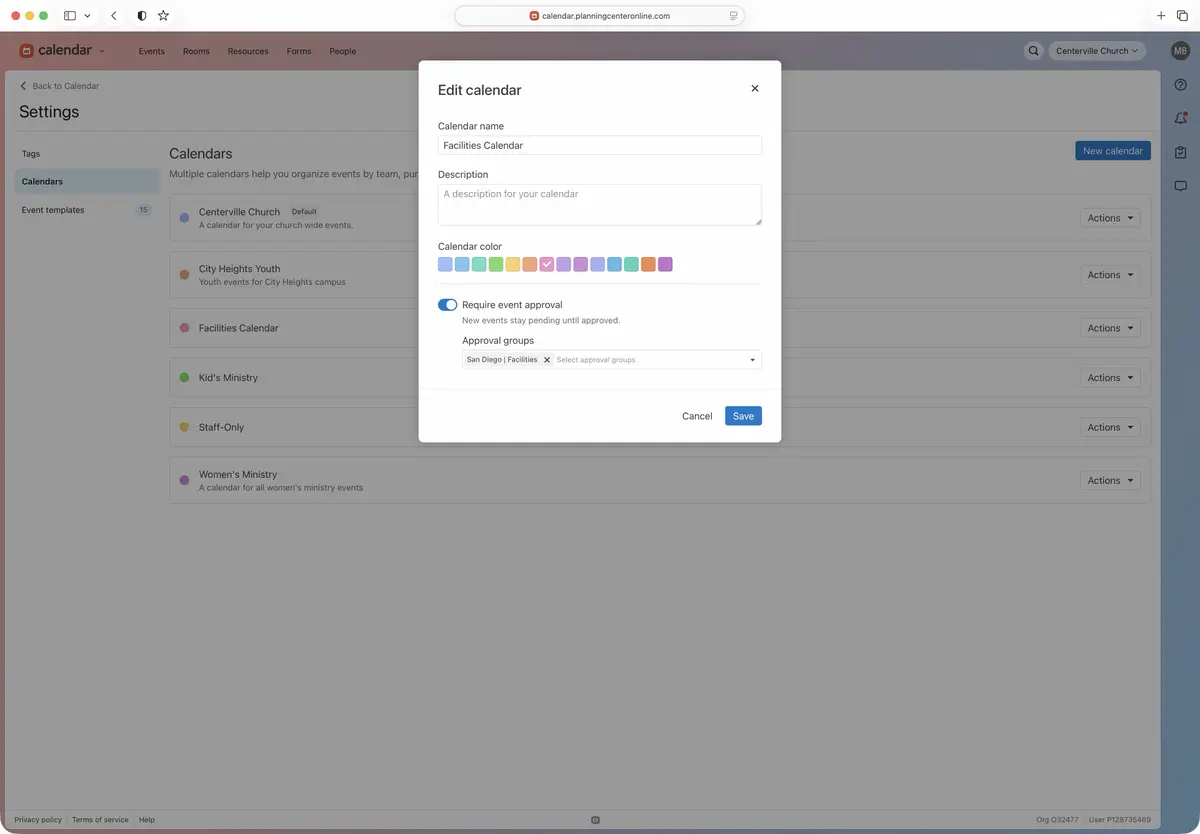Click City Heights Youth calendar name
Screen dimensions: 1200x834
[239, 269]
